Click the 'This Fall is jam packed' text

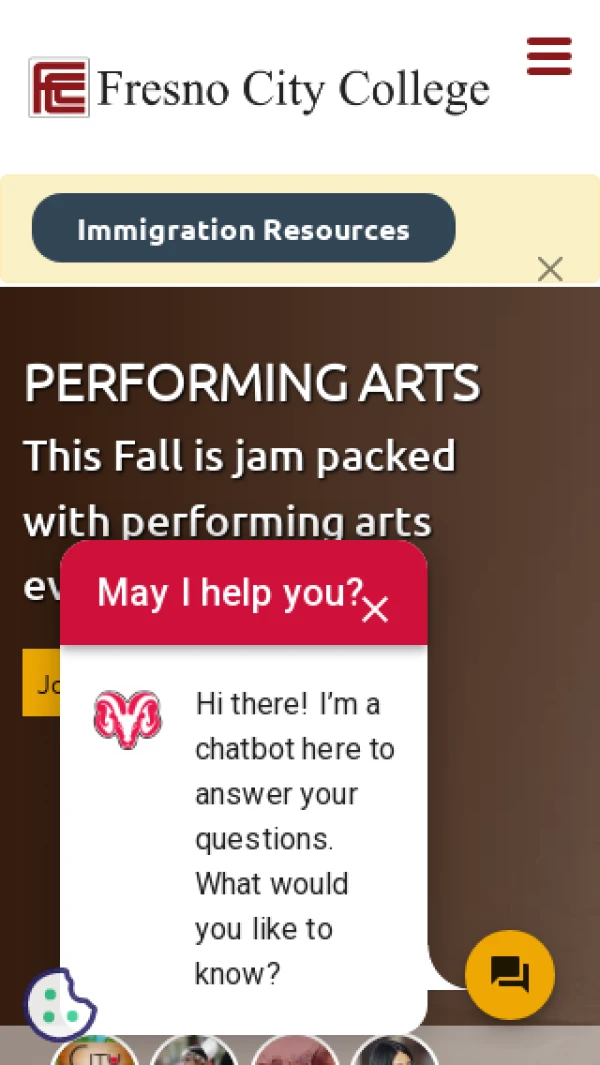[240, 455]
